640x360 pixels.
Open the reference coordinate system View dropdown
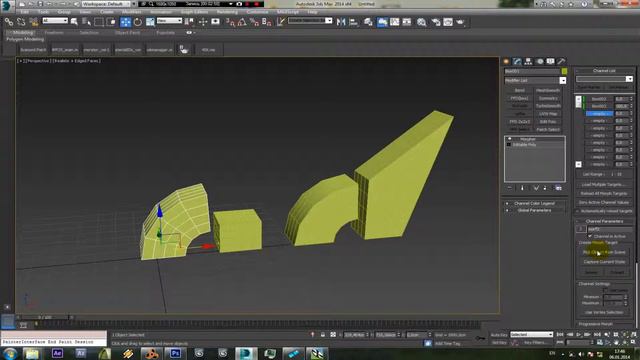tap(169, 20)
